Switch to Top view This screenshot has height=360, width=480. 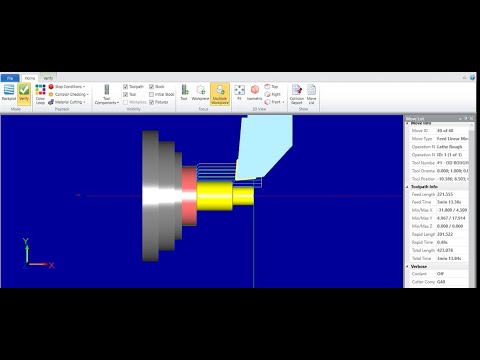point(271,87)
